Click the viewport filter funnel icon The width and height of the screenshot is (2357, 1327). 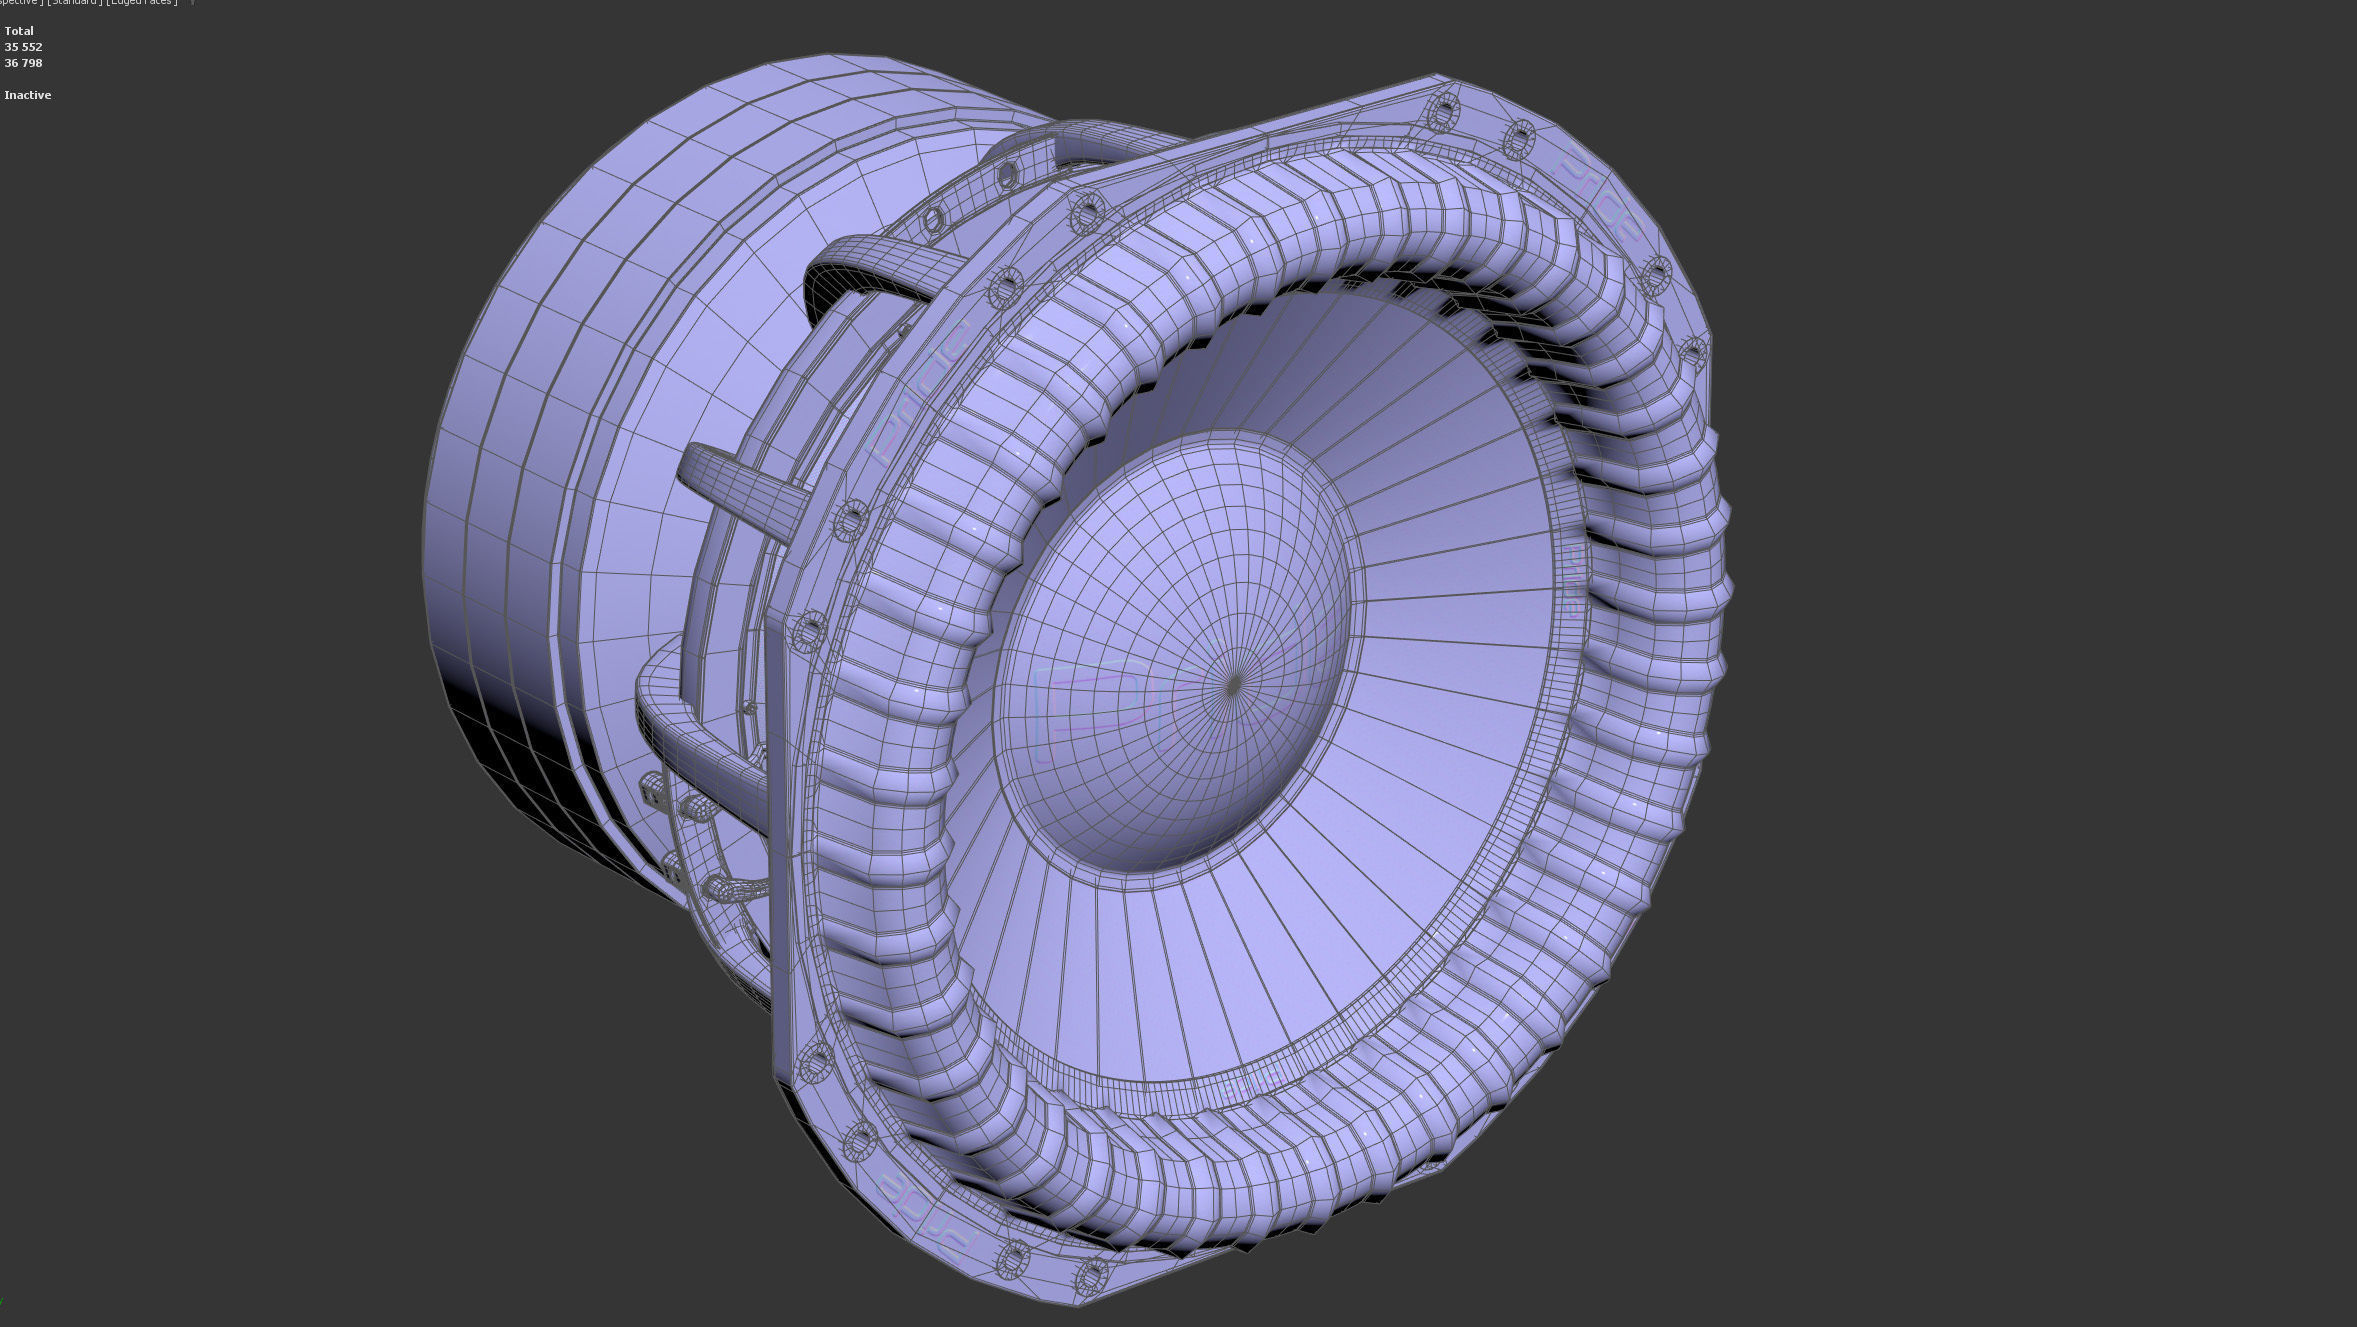pyautogui.click(x=192, y=2)
